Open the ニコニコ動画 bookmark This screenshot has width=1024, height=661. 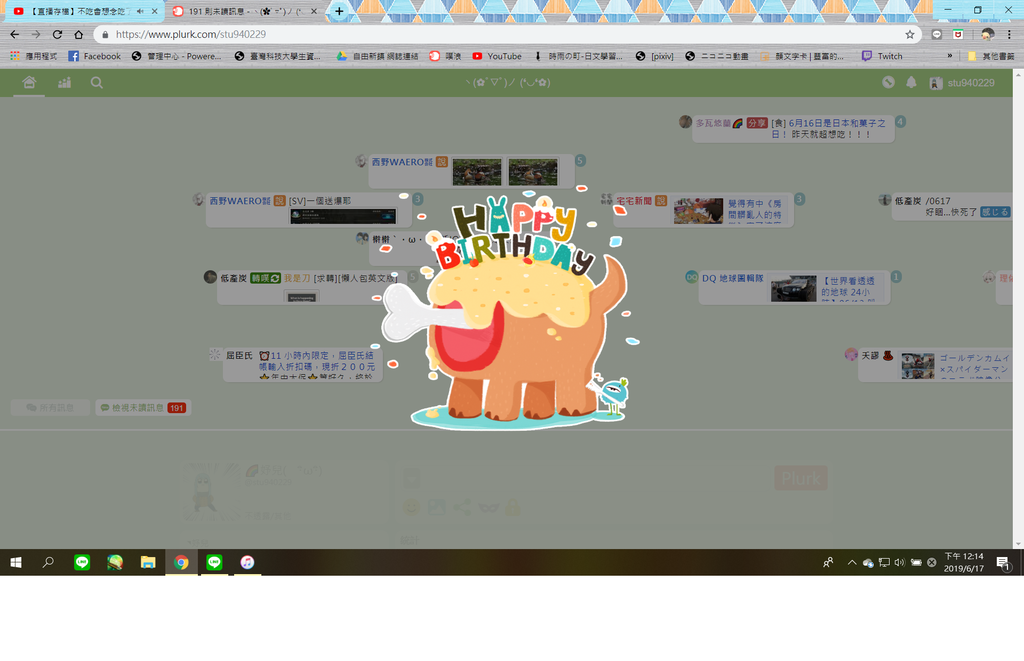pyautogui.click(x=716, y=56)
